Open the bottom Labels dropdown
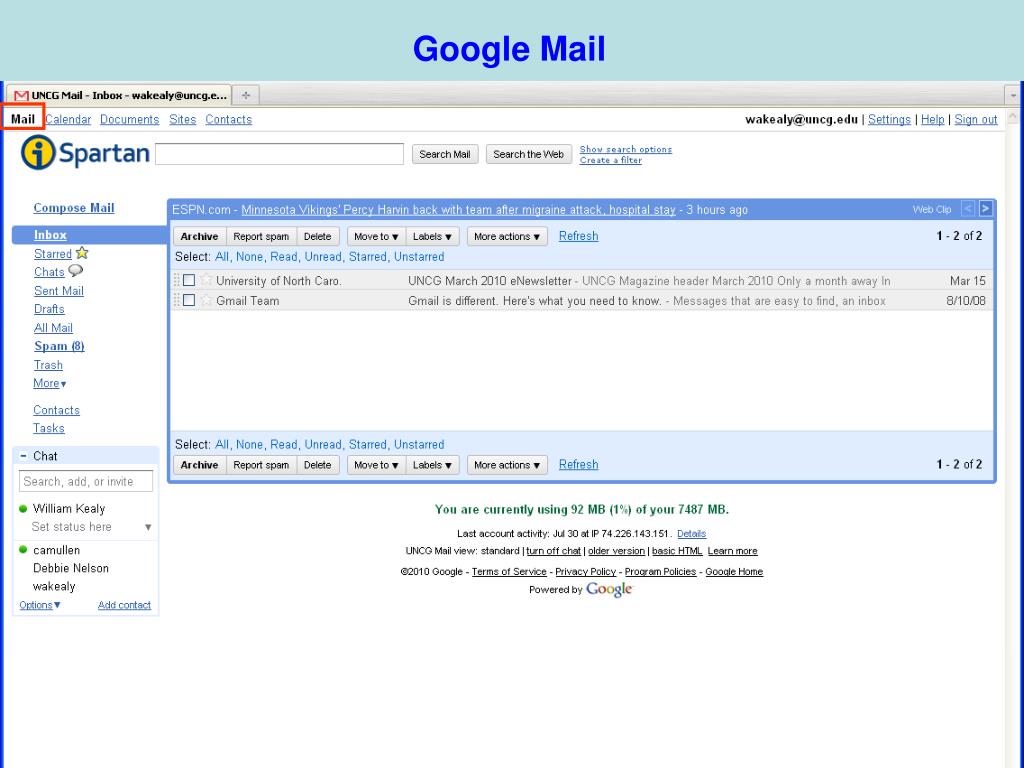 tap(432, 465)
